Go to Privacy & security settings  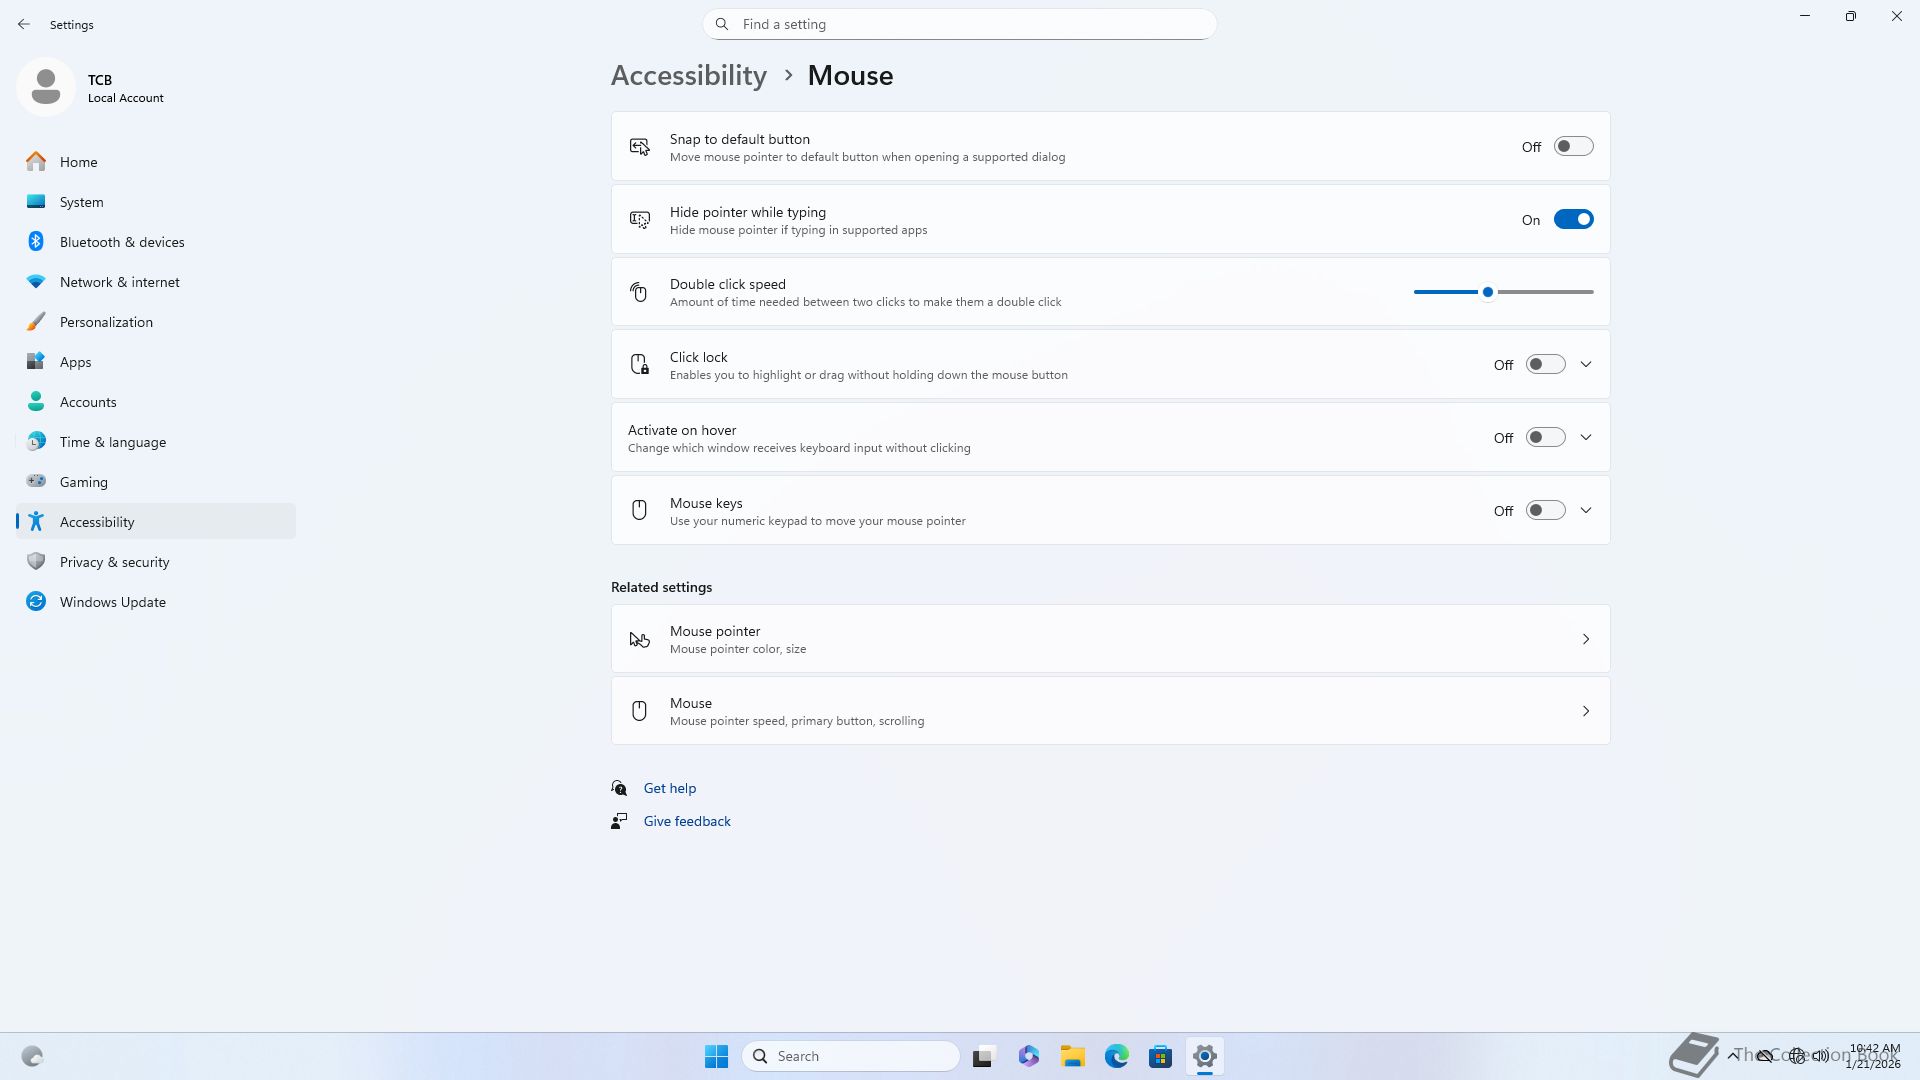114,562
